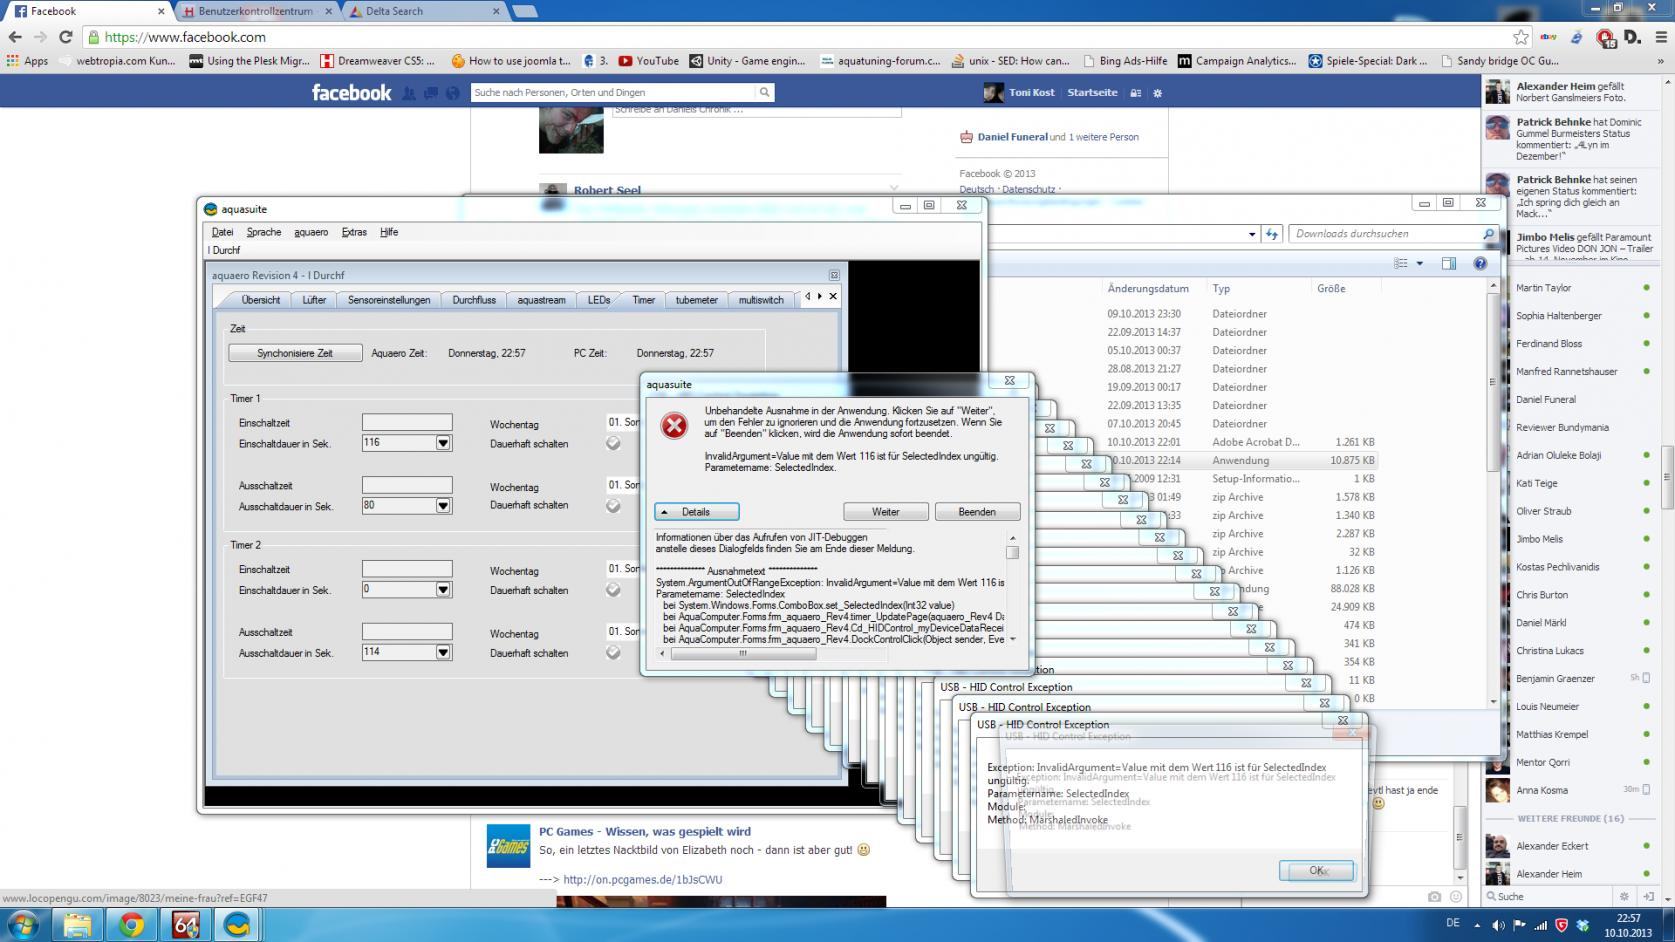1675x942 pixels.
Task: Reload the Facebook page
Action: (x=66, y=37)
